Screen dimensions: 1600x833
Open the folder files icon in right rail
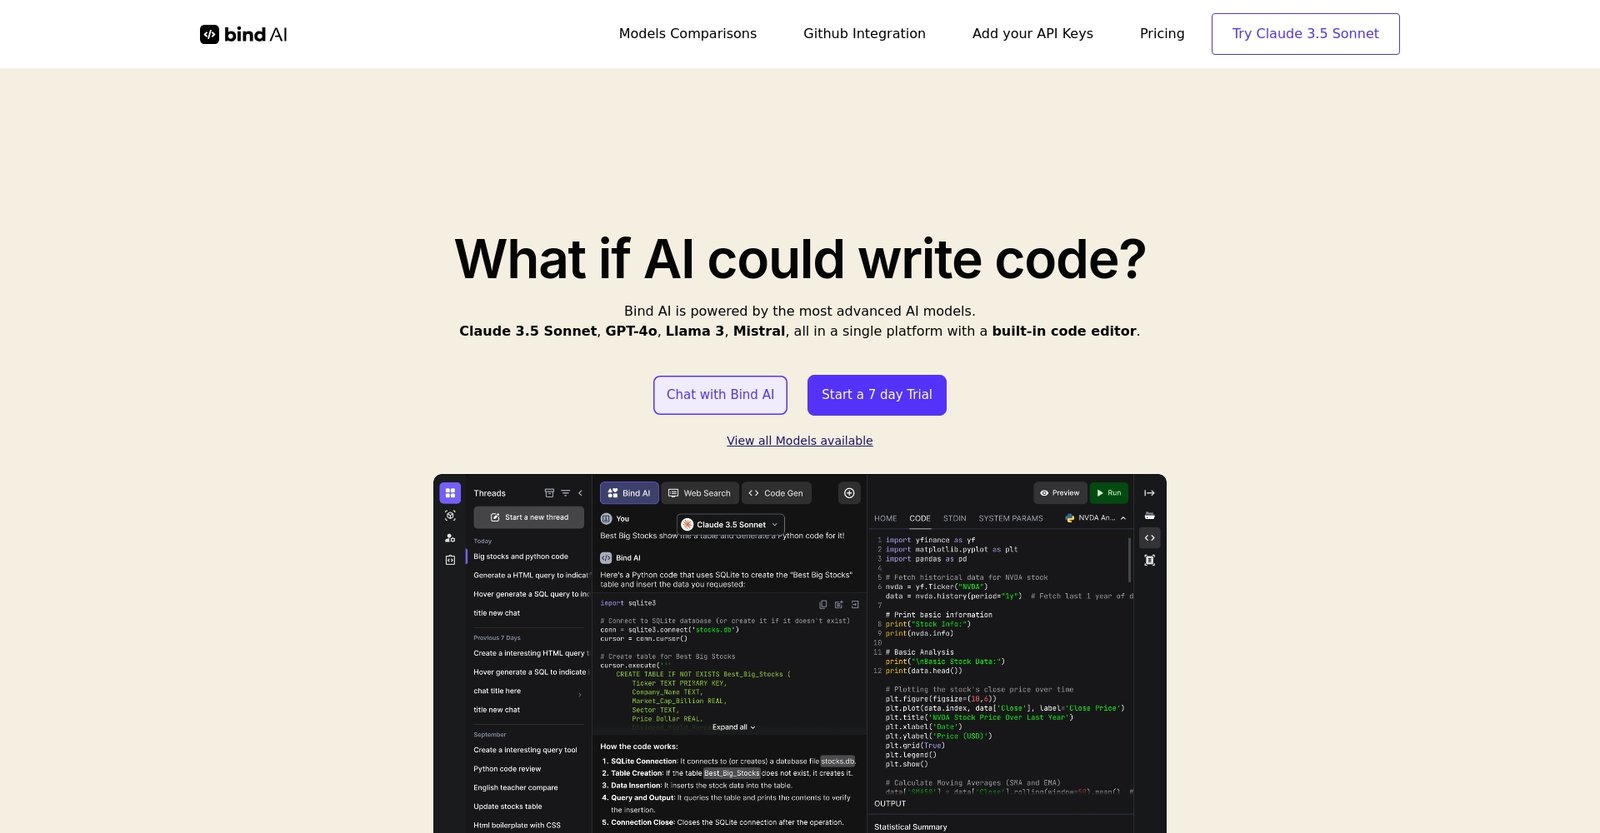tap(1150, 516)
